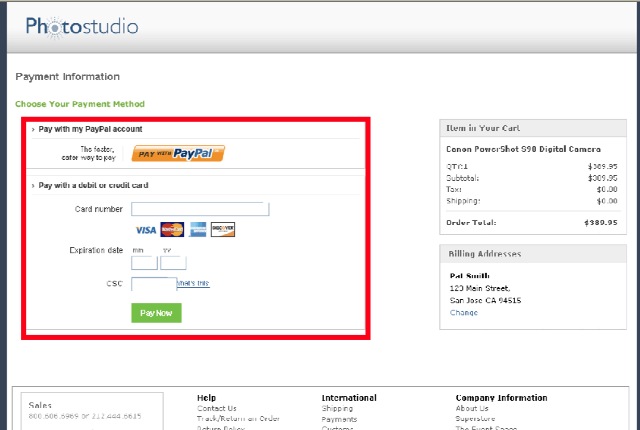Viewport: 640px width, 430px height.
Task: Click the Order Total amount
Action: [x=600, y=223]
